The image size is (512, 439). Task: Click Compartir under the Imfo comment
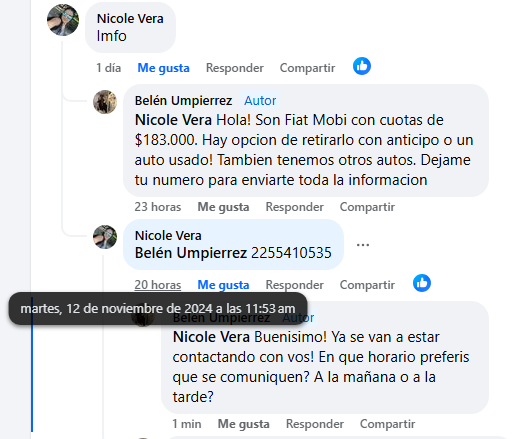[x=307, y=68]
